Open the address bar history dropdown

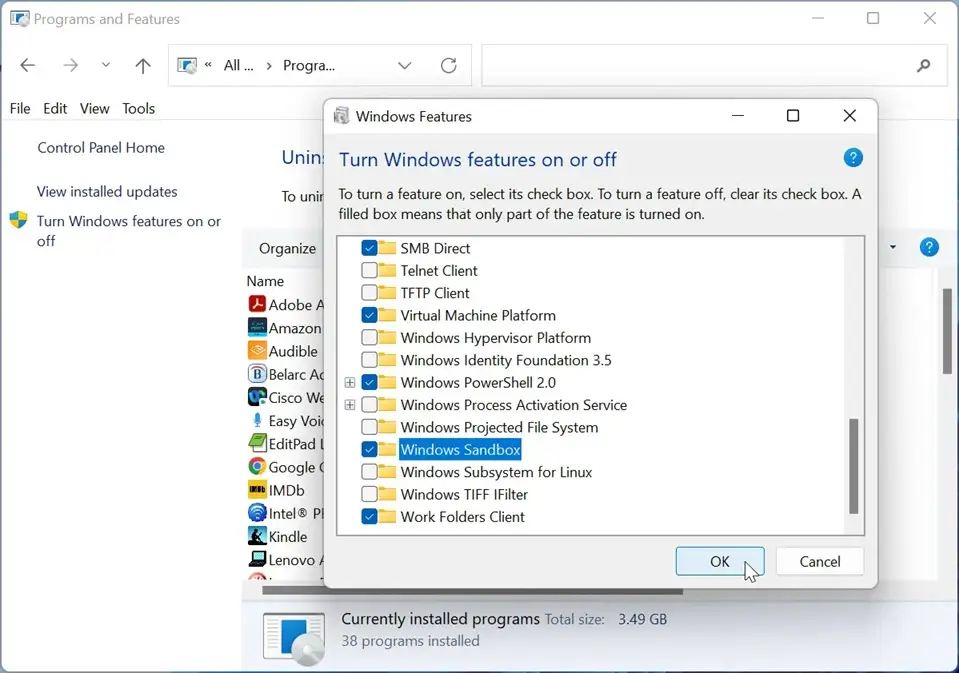[404, 65]
